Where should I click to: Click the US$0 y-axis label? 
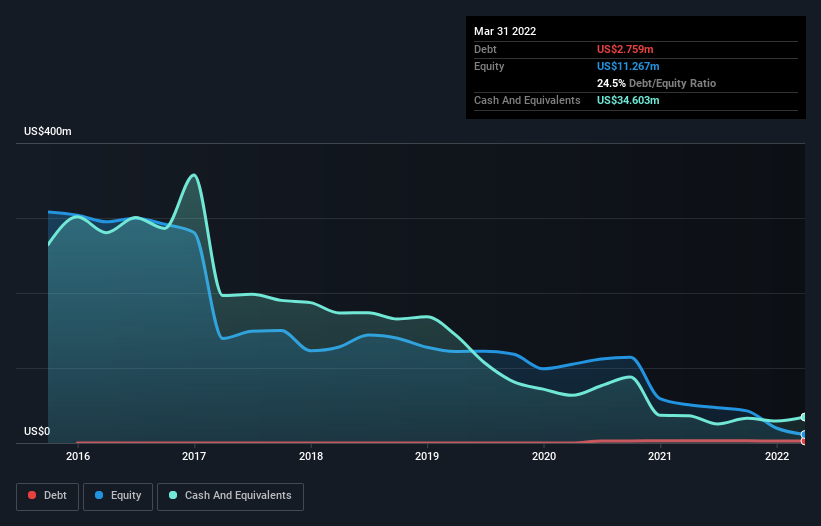[37, 431]
